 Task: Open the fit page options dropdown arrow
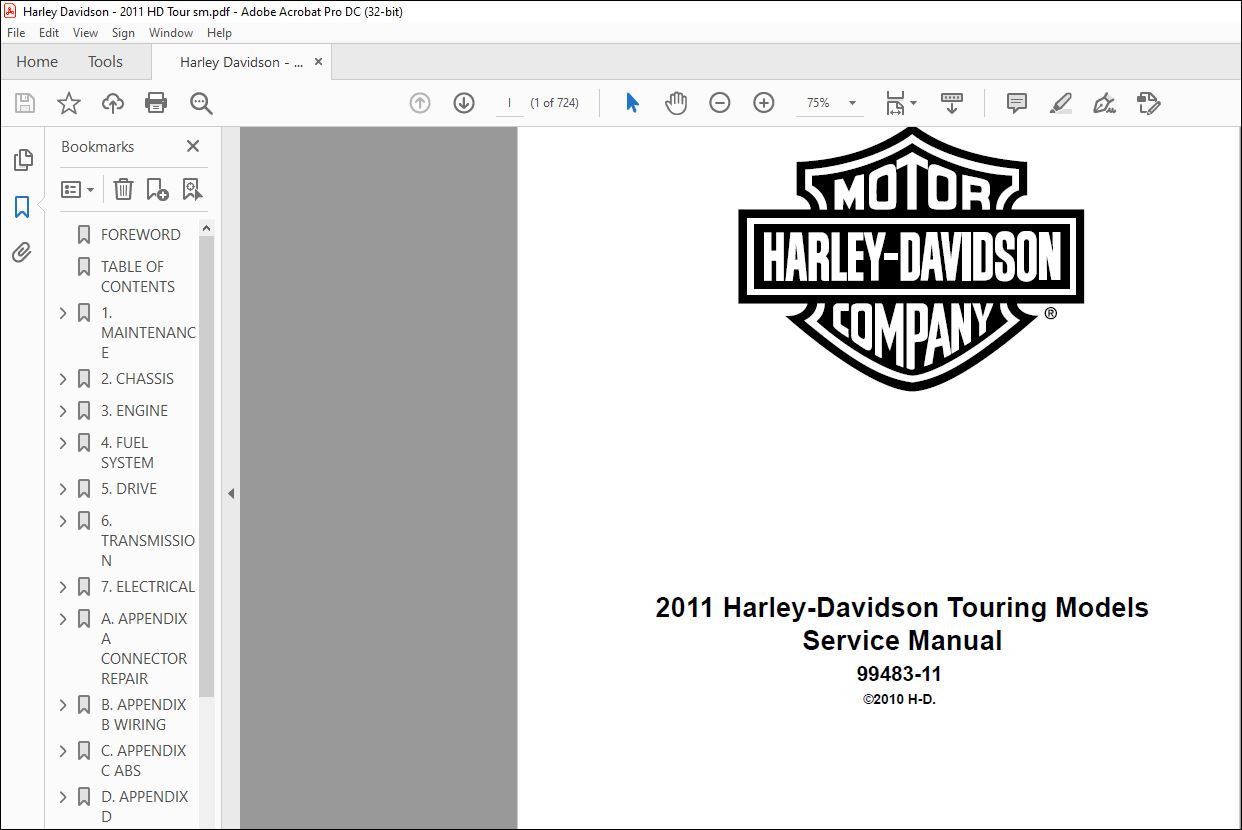point(913,103)
